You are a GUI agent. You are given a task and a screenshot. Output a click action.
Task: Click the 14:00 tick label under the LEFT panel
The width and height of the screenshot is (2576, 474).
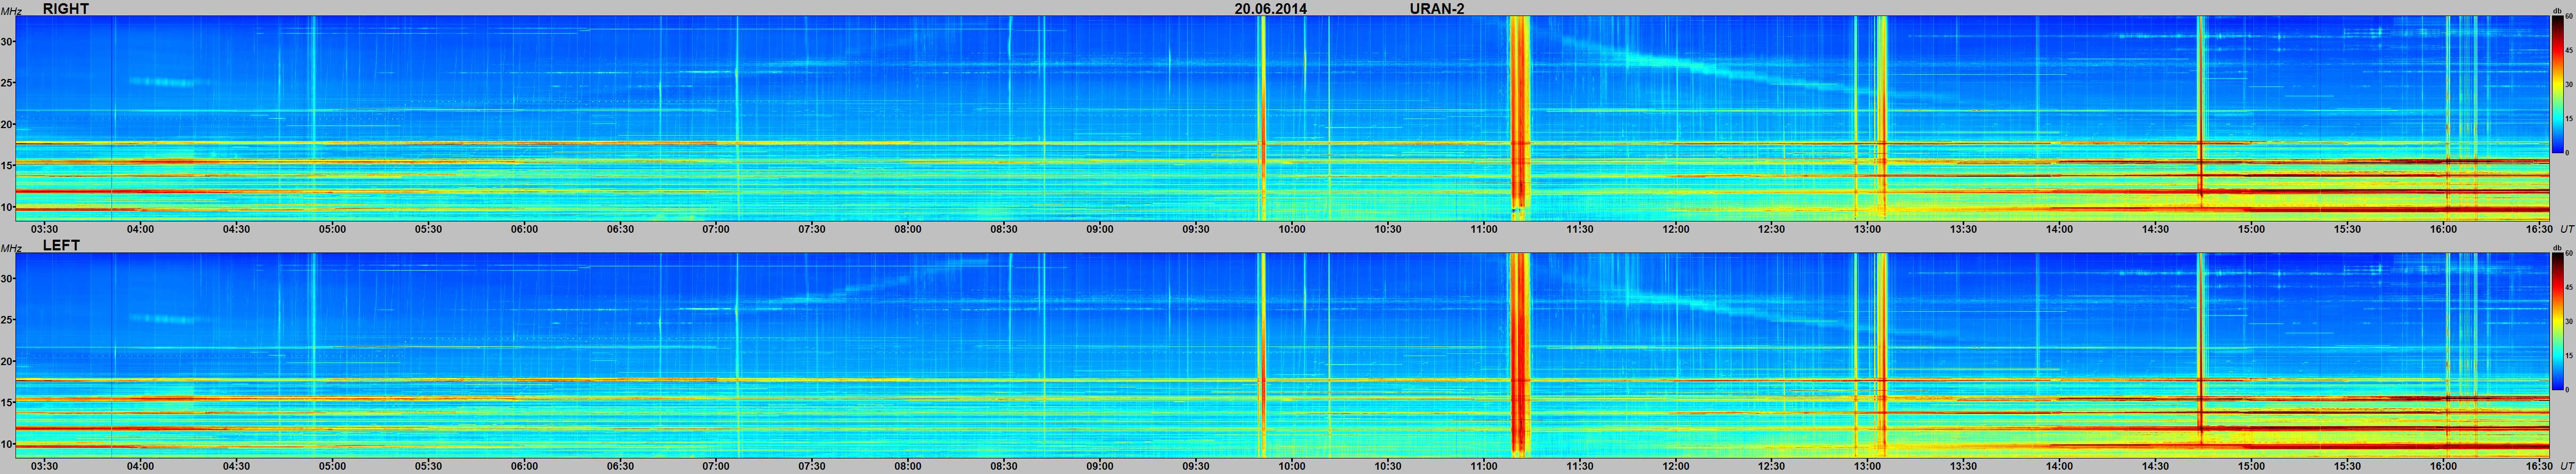point(2060,466)
